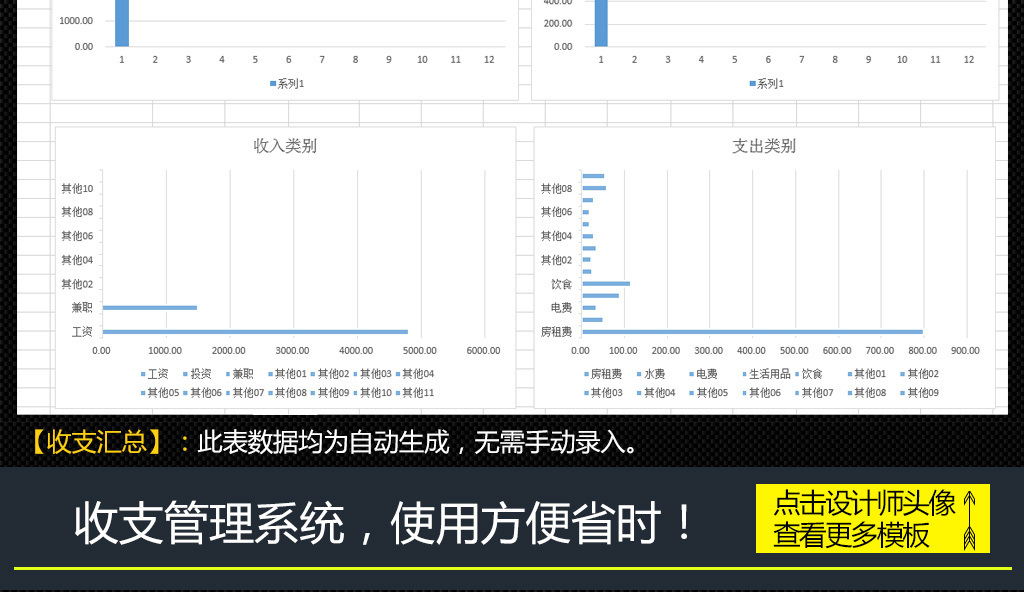1024x592 pixels.
Task: Select 房租费 legend entry in 支出类别 chart
Action: pyautogui.click(x=603, y=374)
